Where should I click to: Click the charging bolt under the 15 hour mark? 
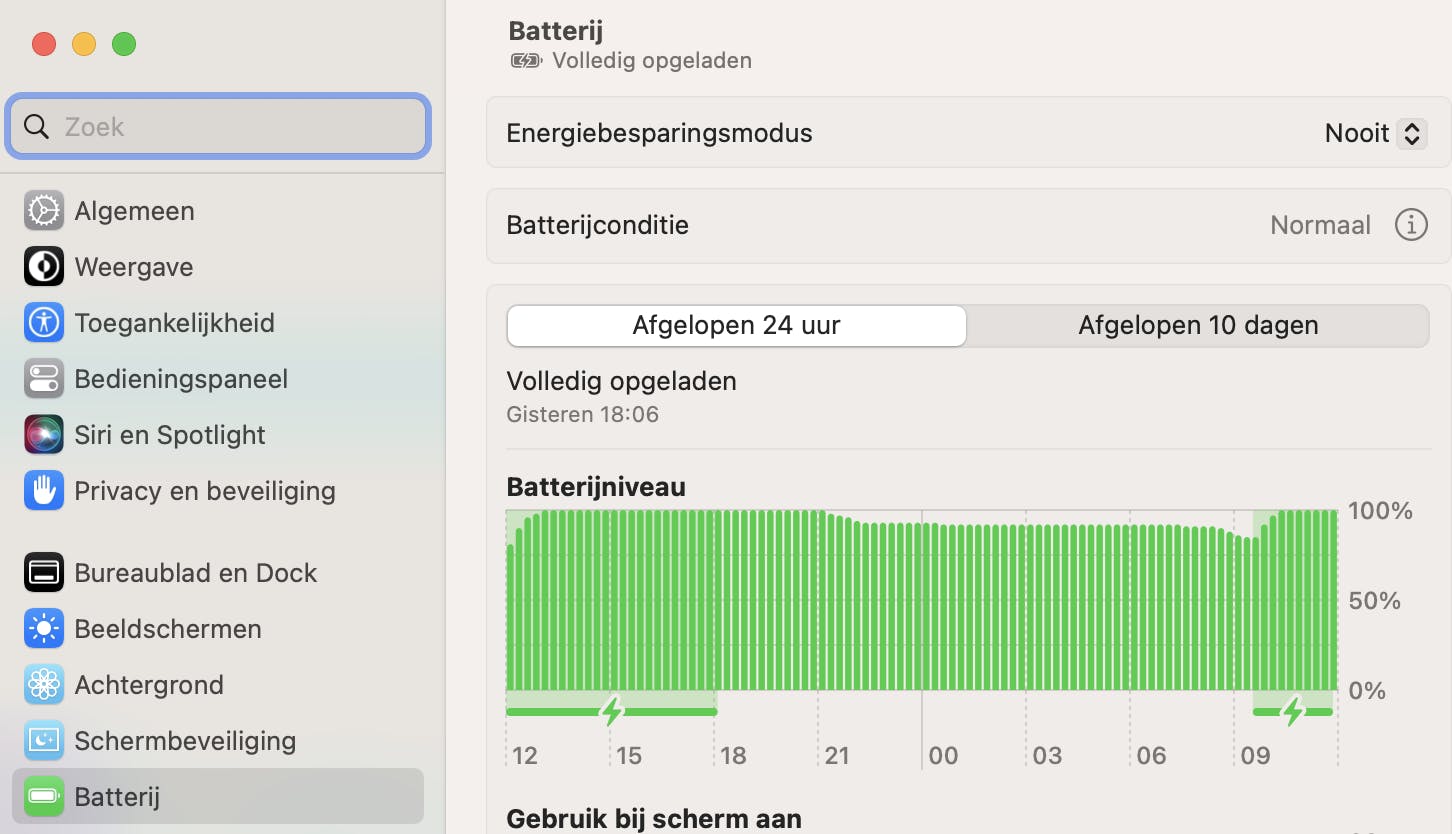coord(612,711)
